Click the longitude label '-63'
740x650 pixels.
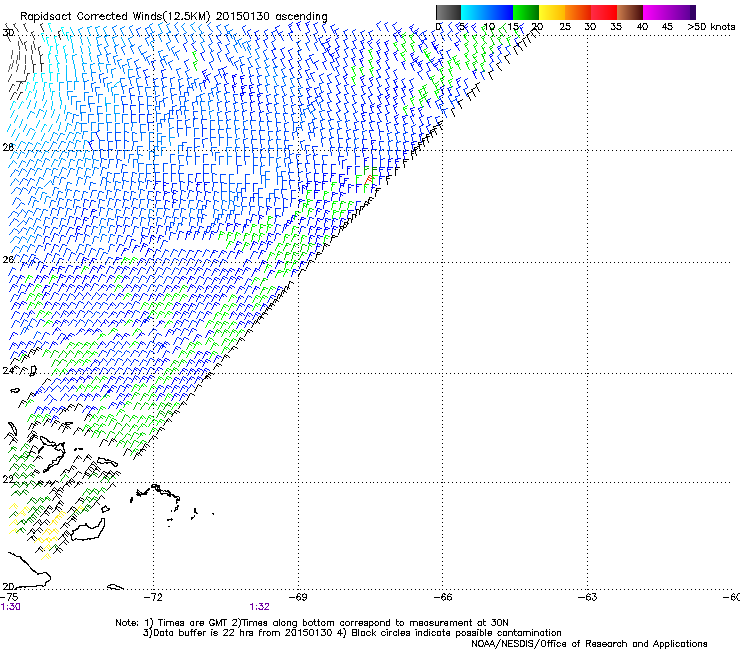tap(588, 597)
